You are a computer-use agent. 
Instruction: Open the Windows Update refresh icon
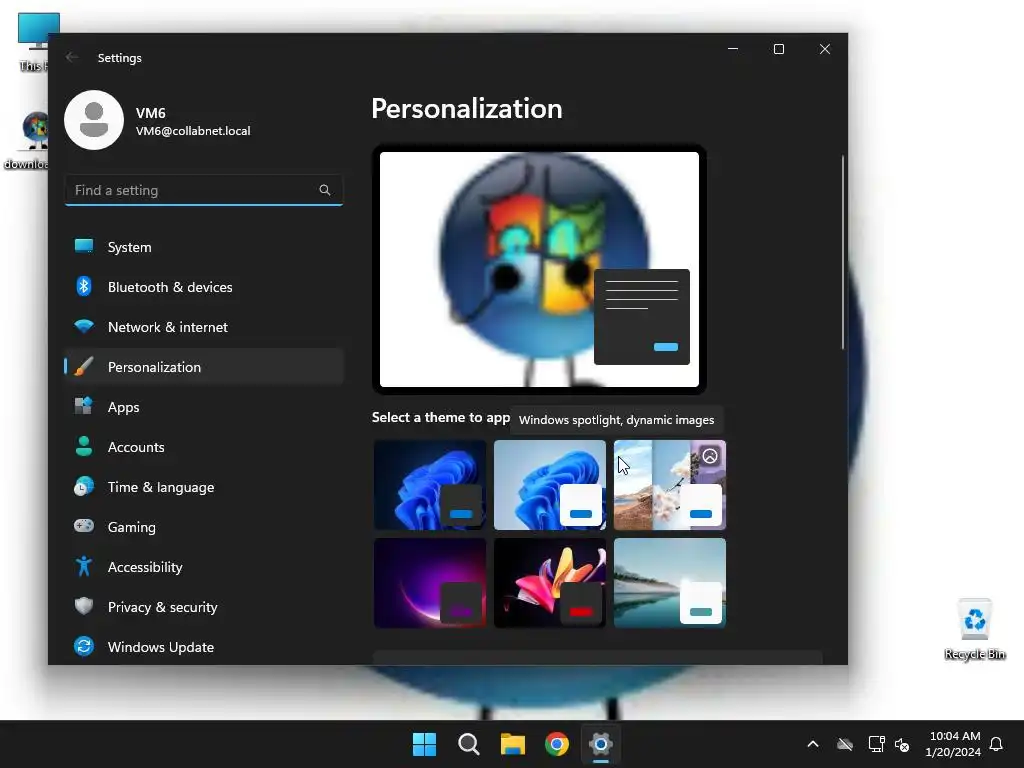pos(84,646)
